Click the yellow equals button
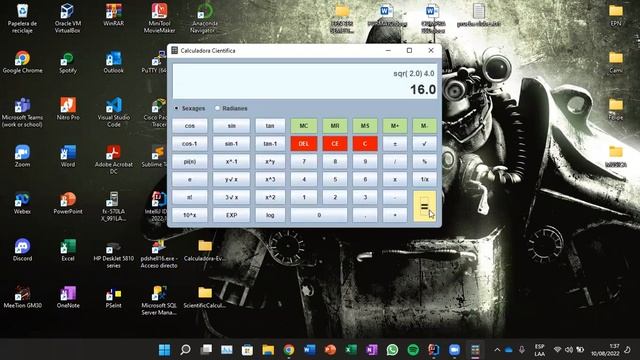This screenshot has height=360, width=640. [424, 206]
